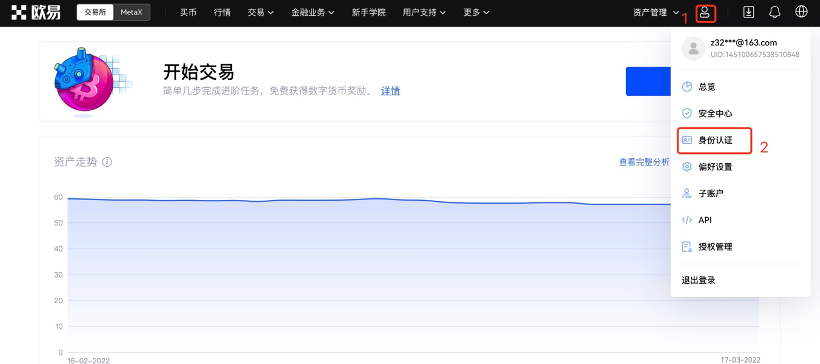This screenshot has width=820, height=364.
Task: Switch to the MetaX tab
Action: pos(131,13)
